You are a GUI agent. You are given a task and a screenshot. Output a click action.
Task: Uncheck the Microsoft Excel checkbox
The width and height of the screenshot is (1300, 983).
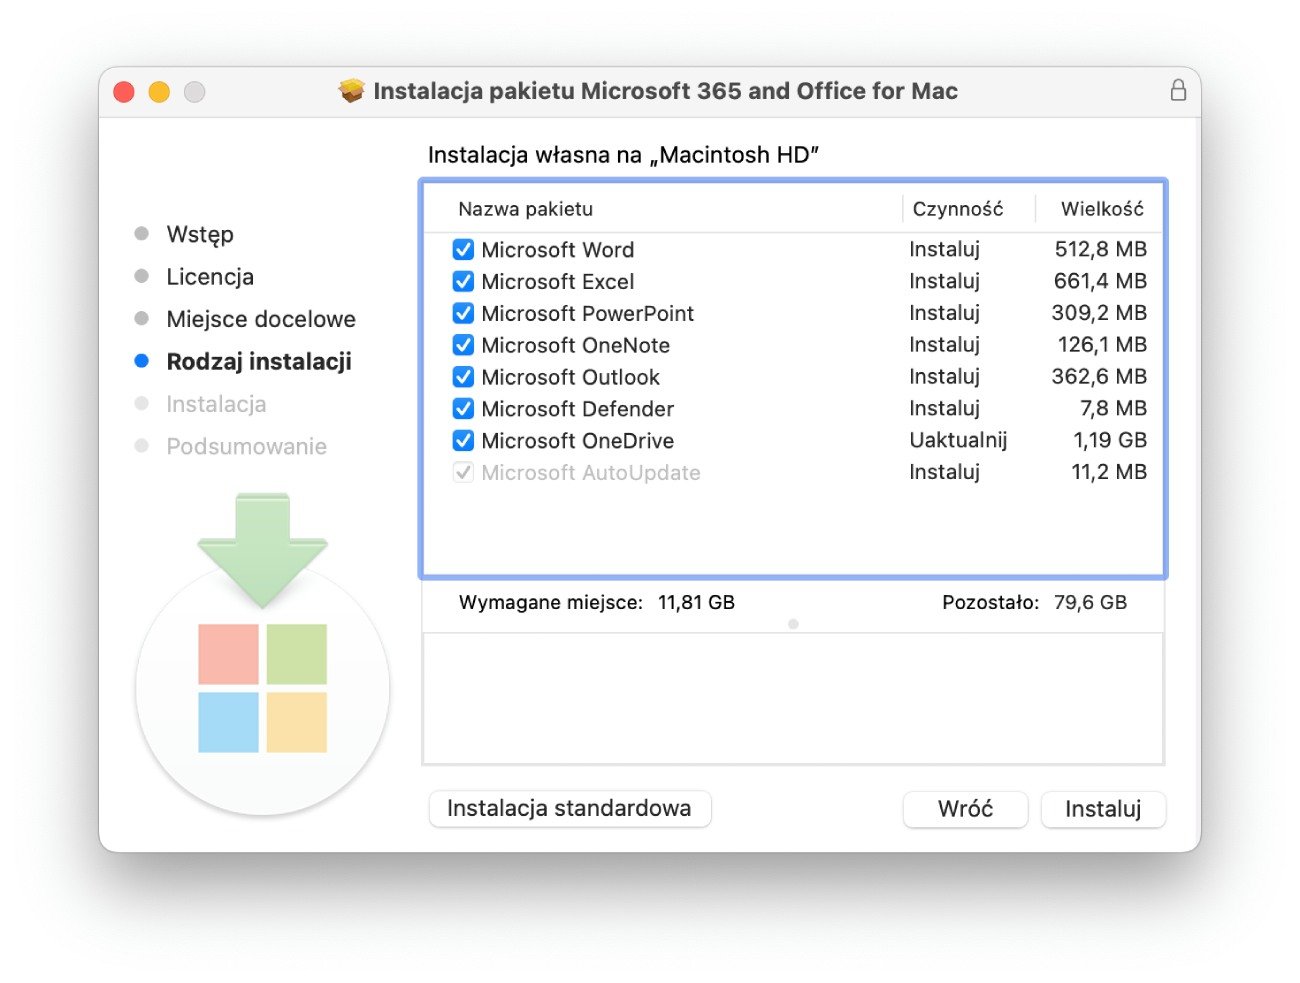463,281
